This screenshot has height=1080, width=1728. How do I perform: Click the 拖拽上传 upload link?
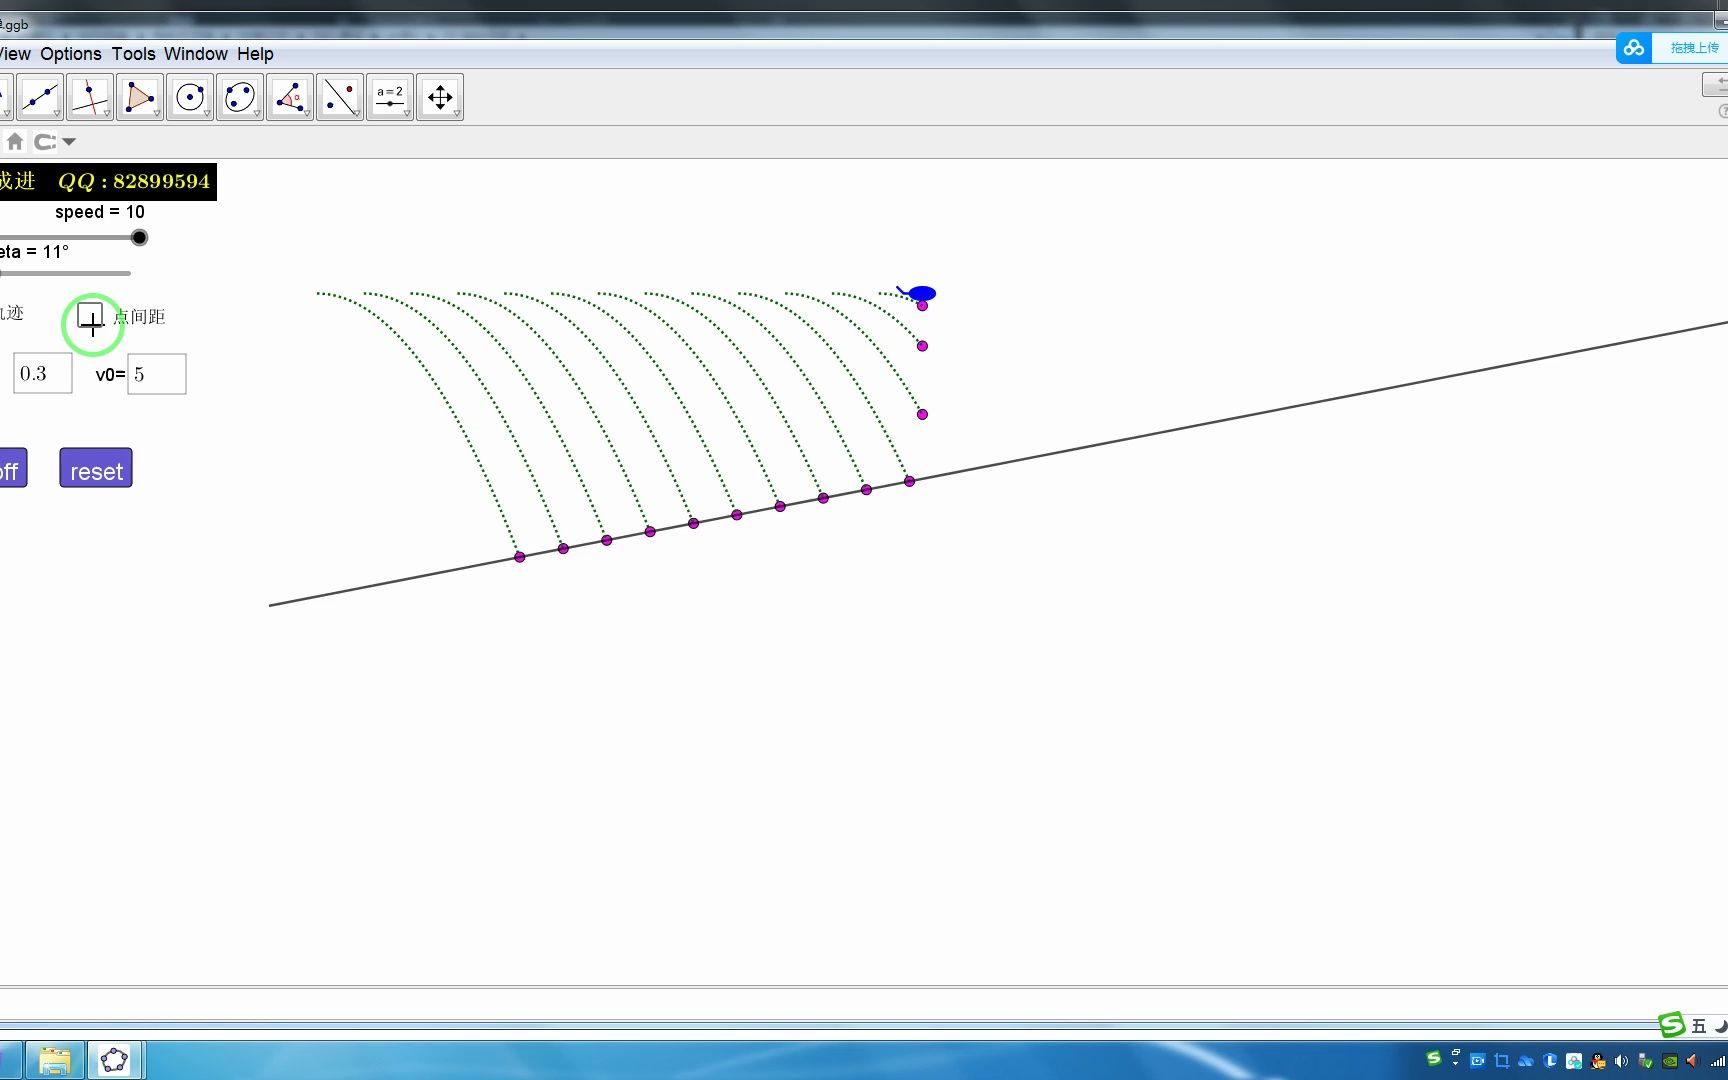(x=1695, y=48)
